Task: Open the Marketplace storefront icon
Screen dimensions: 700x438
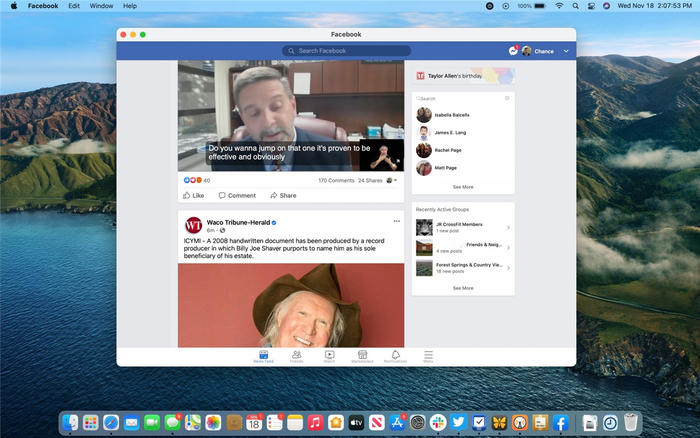Action: pyautogui.click(x=362, y=355)
